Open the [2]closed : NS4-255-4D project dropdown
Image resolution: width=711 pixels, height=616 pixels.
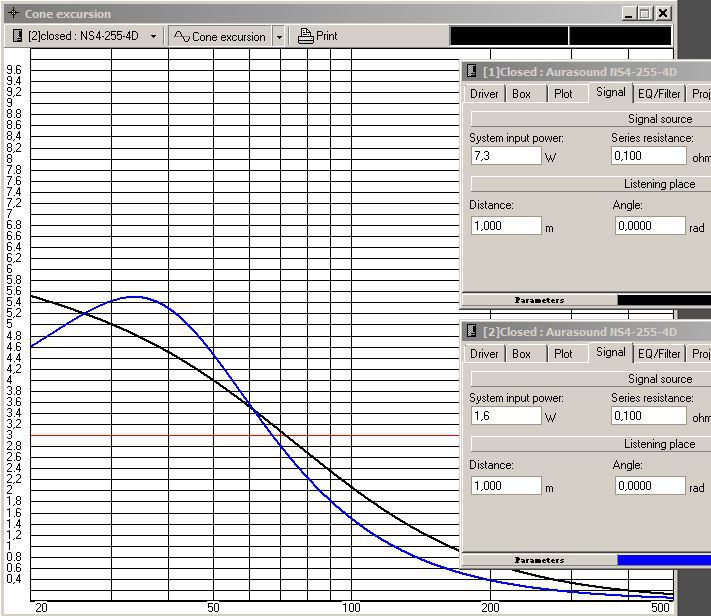(x=153, y=36)
